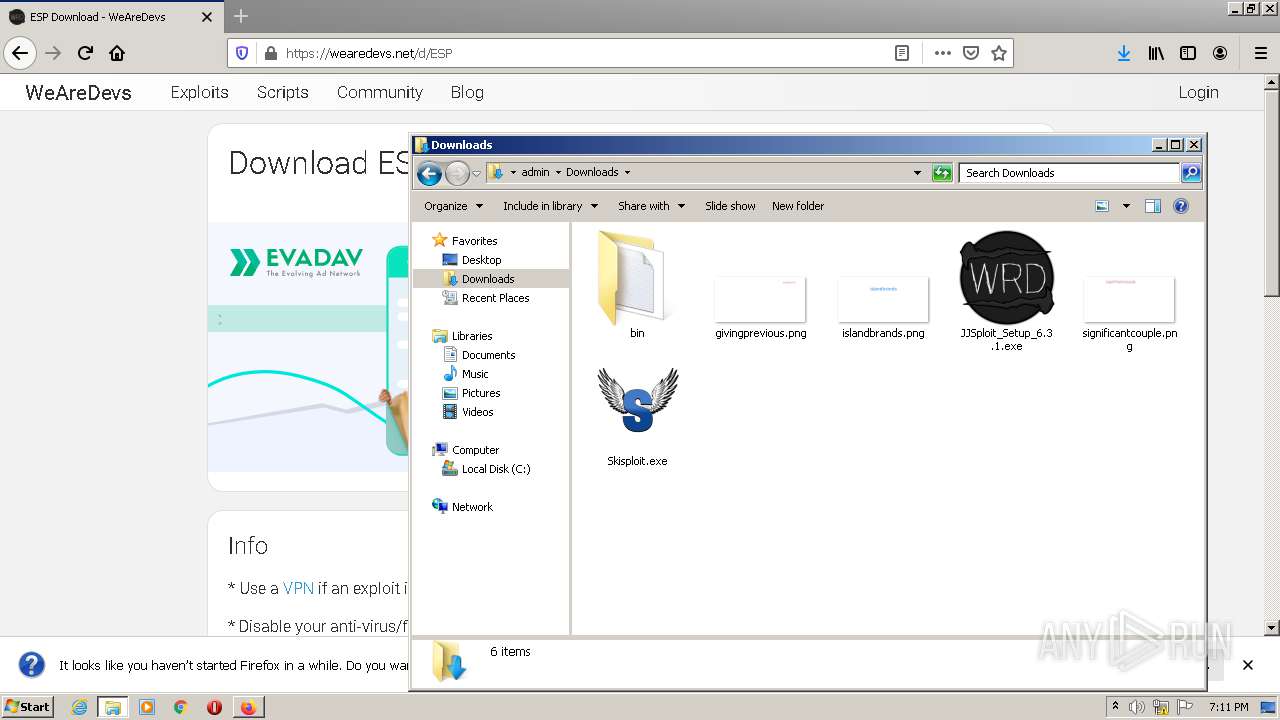Open Internet Explorer from taskbar

(x=79, y=707)
